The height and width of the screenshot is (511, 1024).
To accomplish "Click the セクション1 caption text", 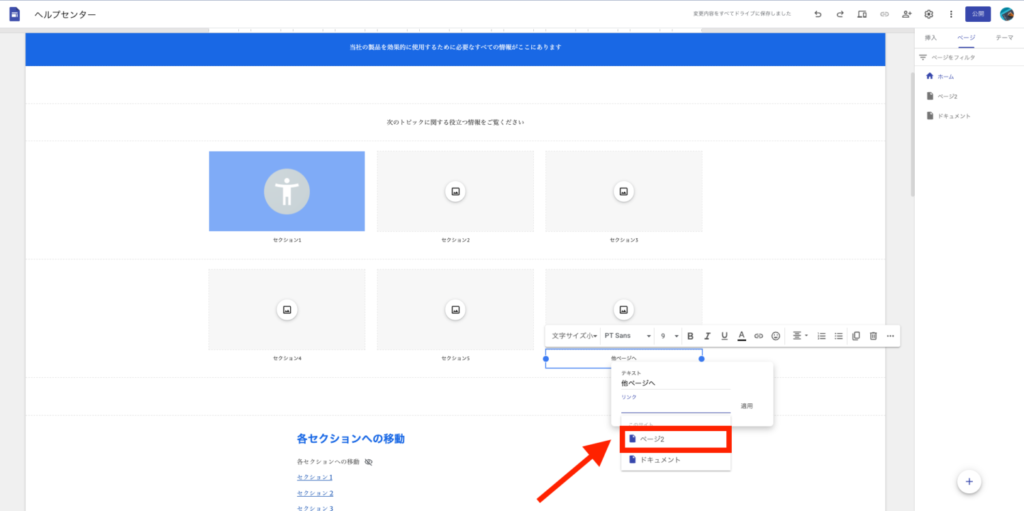I will (x=287, y=240).
